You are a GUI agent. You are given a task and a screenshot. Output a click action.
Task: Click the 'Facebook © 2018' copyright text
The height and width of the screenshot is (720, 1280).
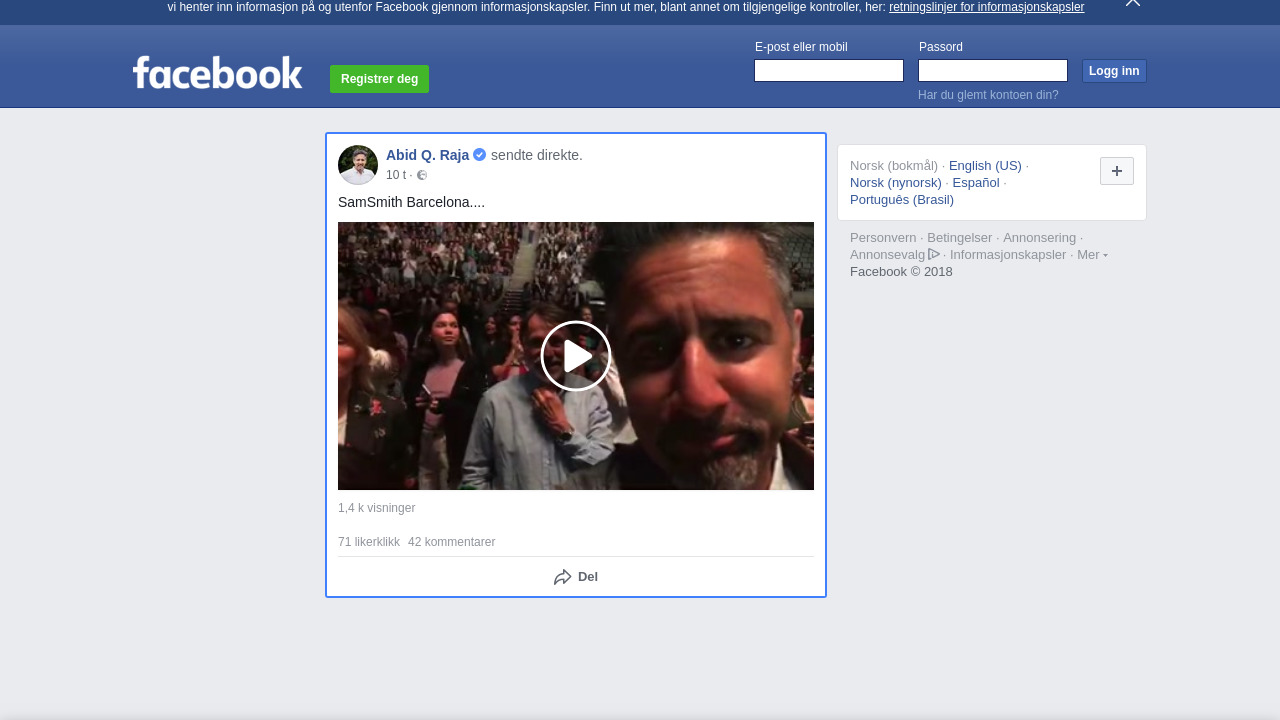[901, 272]
